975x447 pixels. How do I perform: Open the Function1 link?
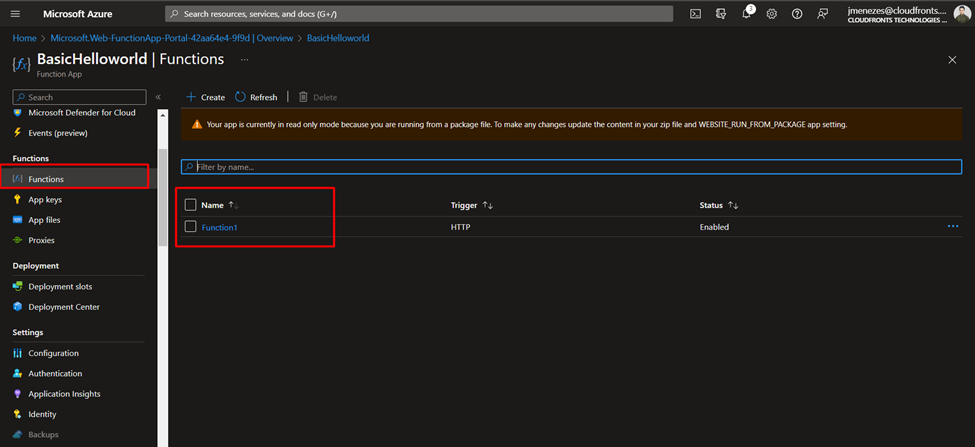pyautogui.click(x=219, y=228)
